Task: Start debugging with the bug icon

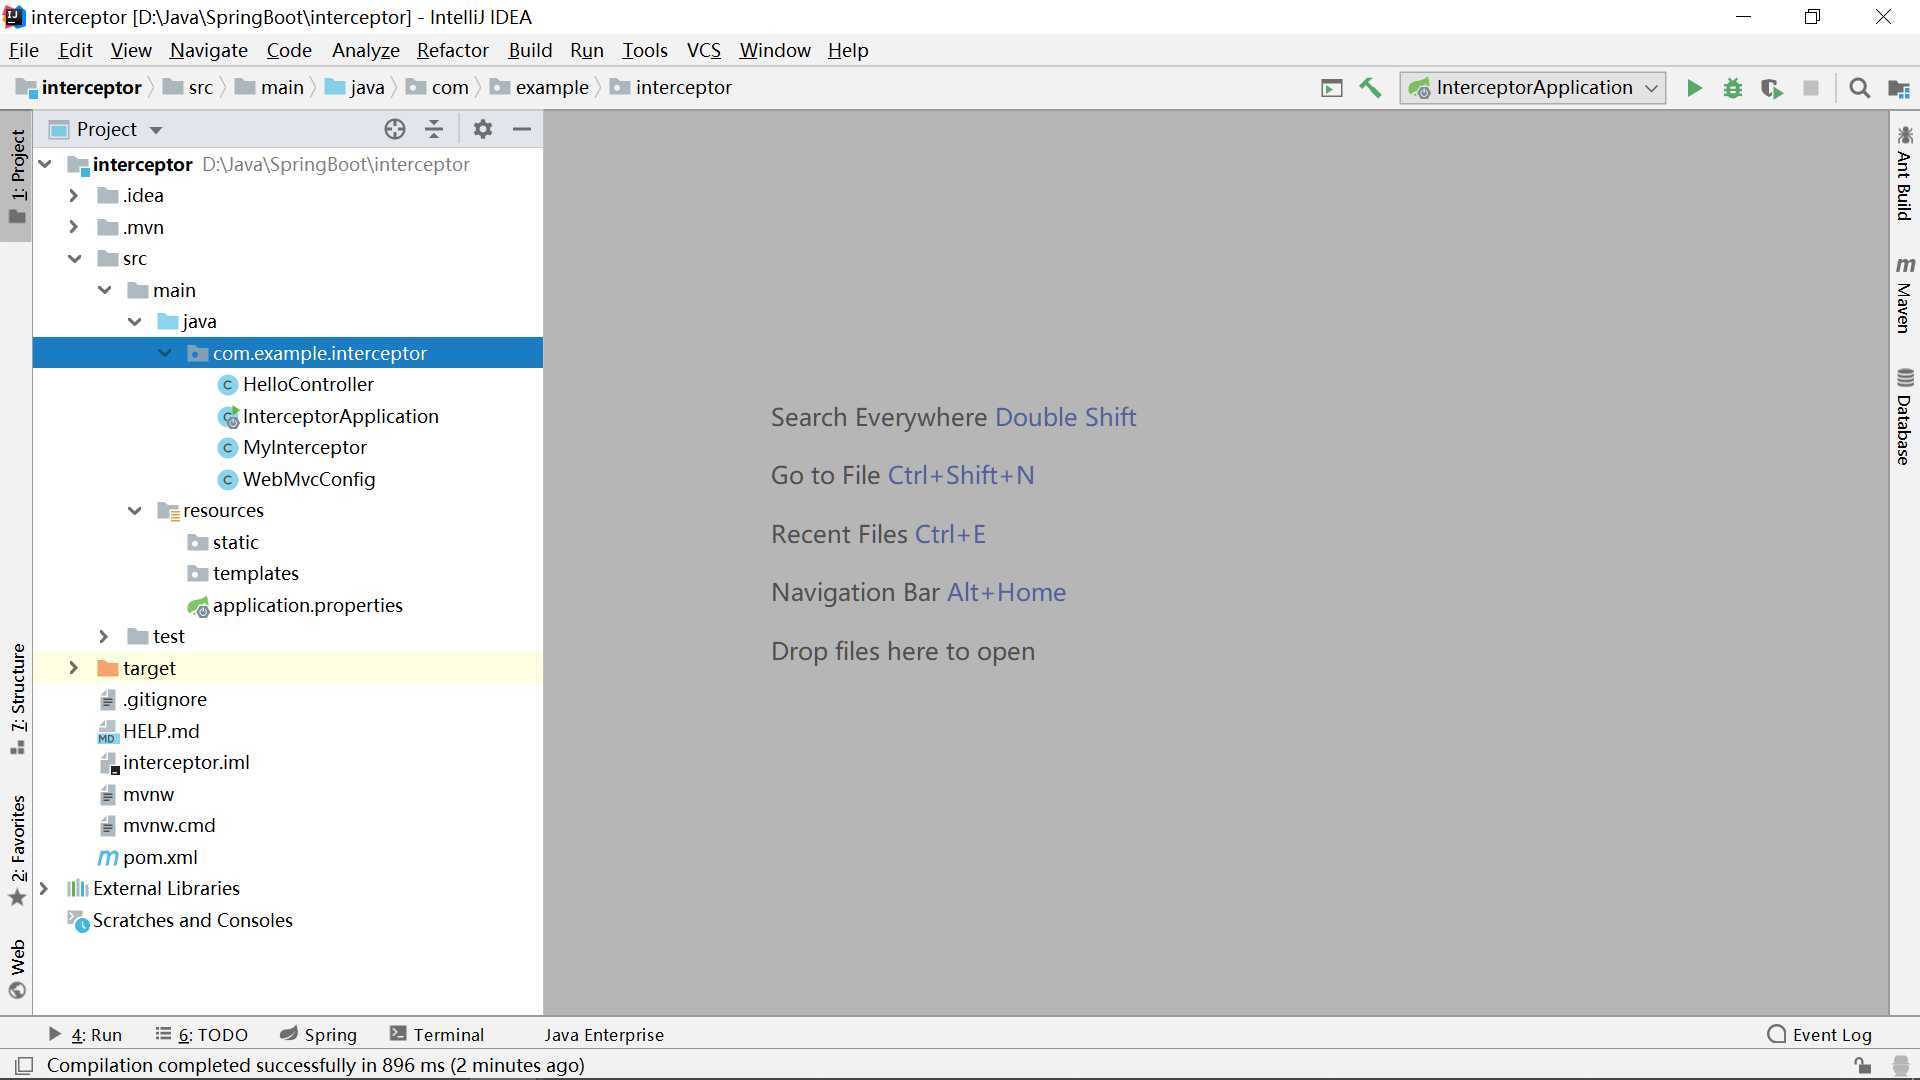Action: tap(1733, 88)
